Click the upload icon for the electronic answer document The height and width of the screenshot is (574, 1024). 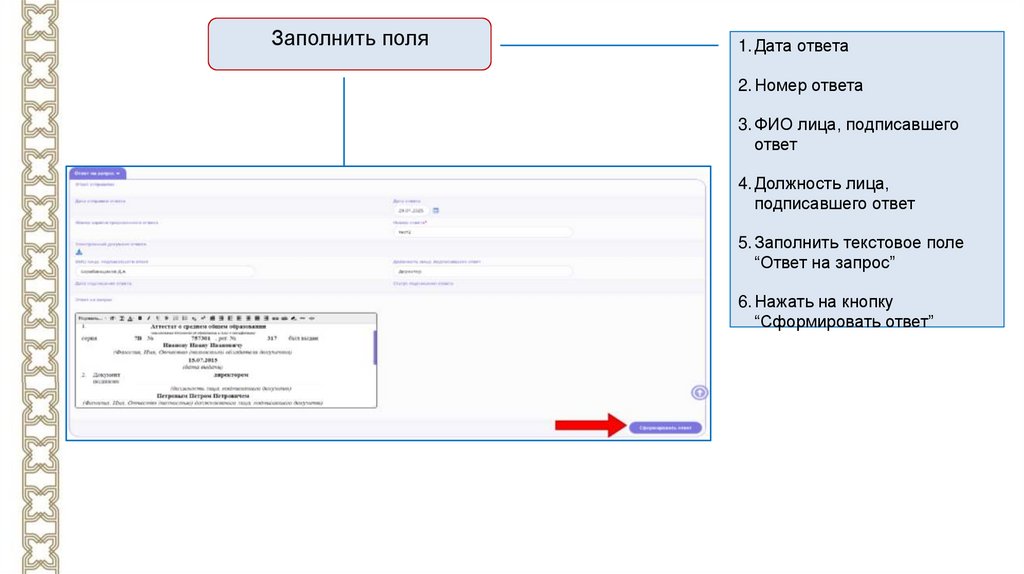pos(79,252)
